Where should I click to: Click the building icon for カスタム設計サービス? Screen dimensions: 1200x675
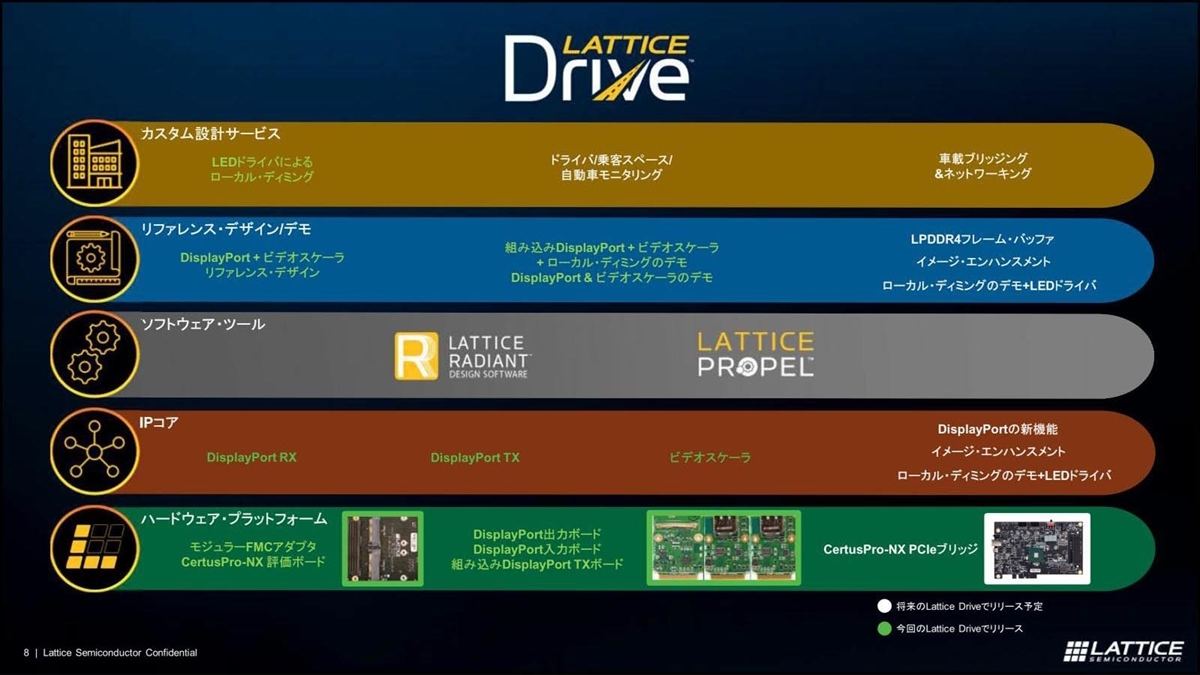pyautogui.click(x=93, y=163)
